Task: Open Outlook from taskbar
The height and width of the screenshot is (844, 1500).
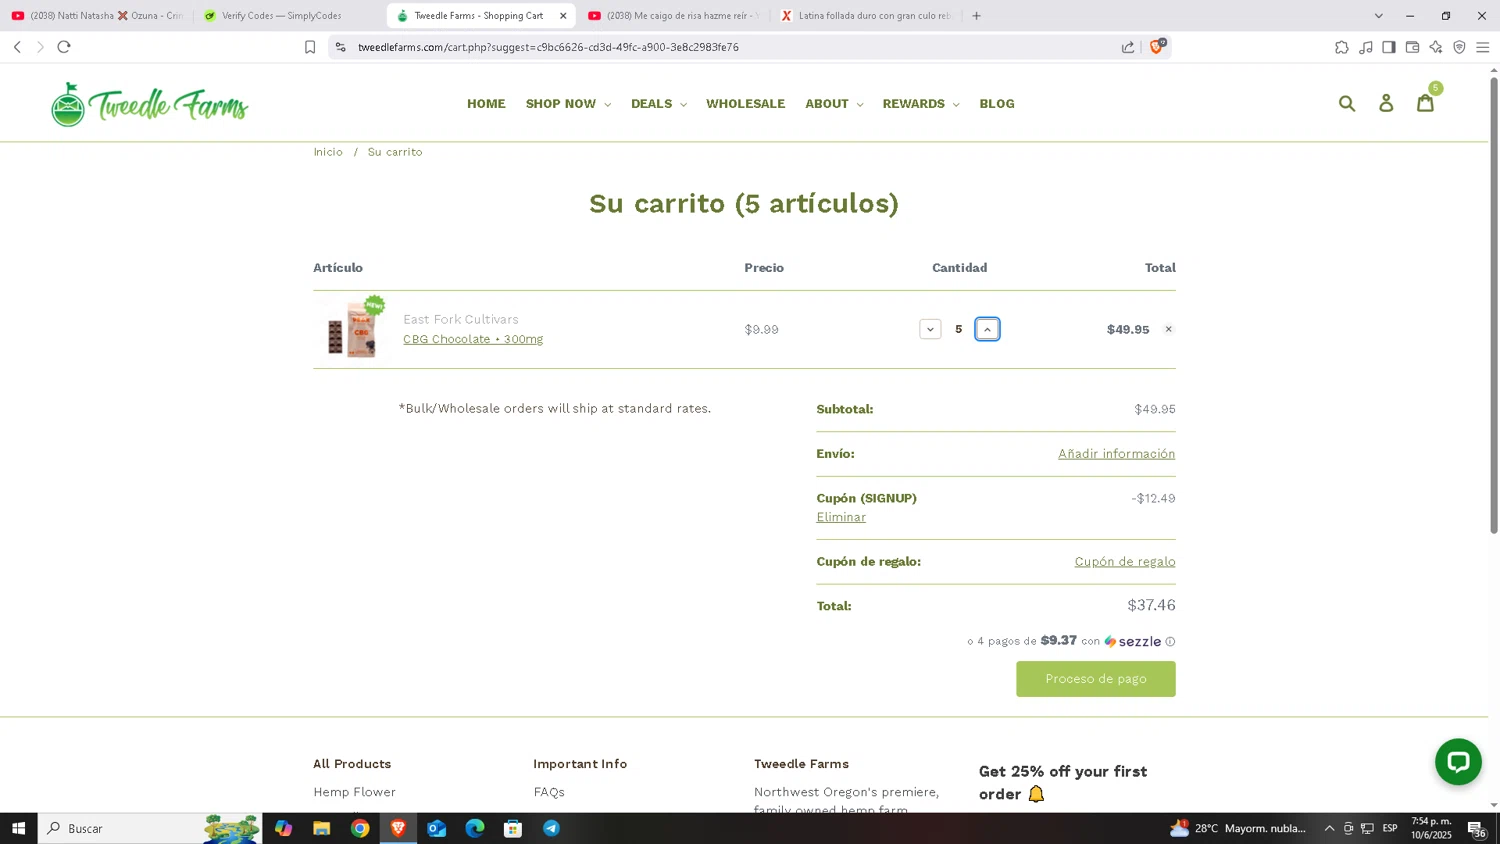Action: (x=436, y=828)
